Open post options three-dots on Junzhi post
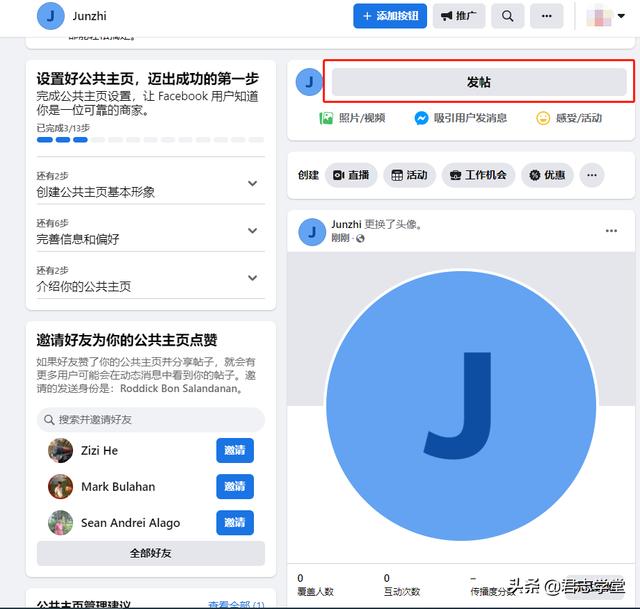 coord(611,231)
